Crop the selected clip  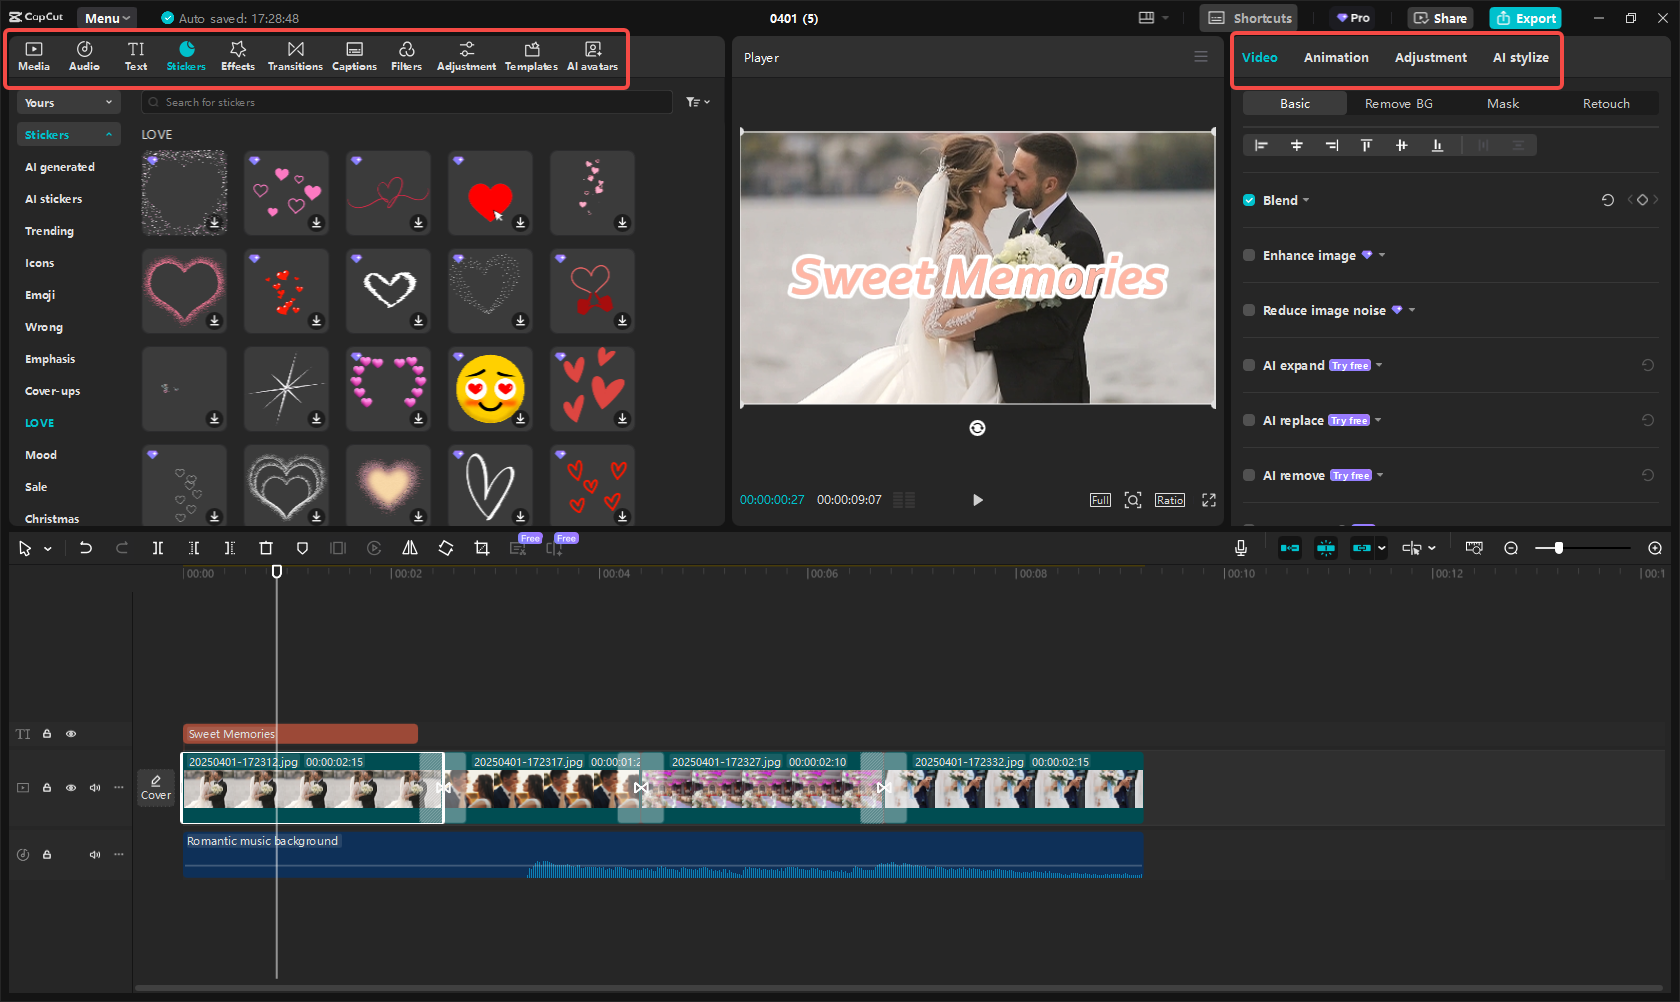(482, 548)
